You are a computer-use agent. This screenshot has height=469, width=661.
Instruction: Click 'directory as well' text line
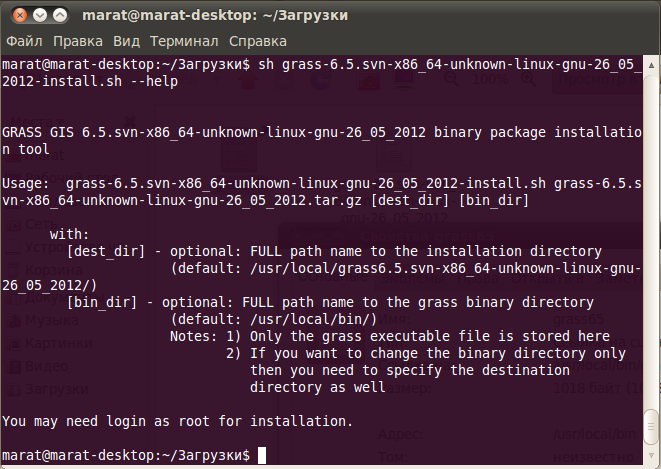pyautogui.click(x=318, y=387)
